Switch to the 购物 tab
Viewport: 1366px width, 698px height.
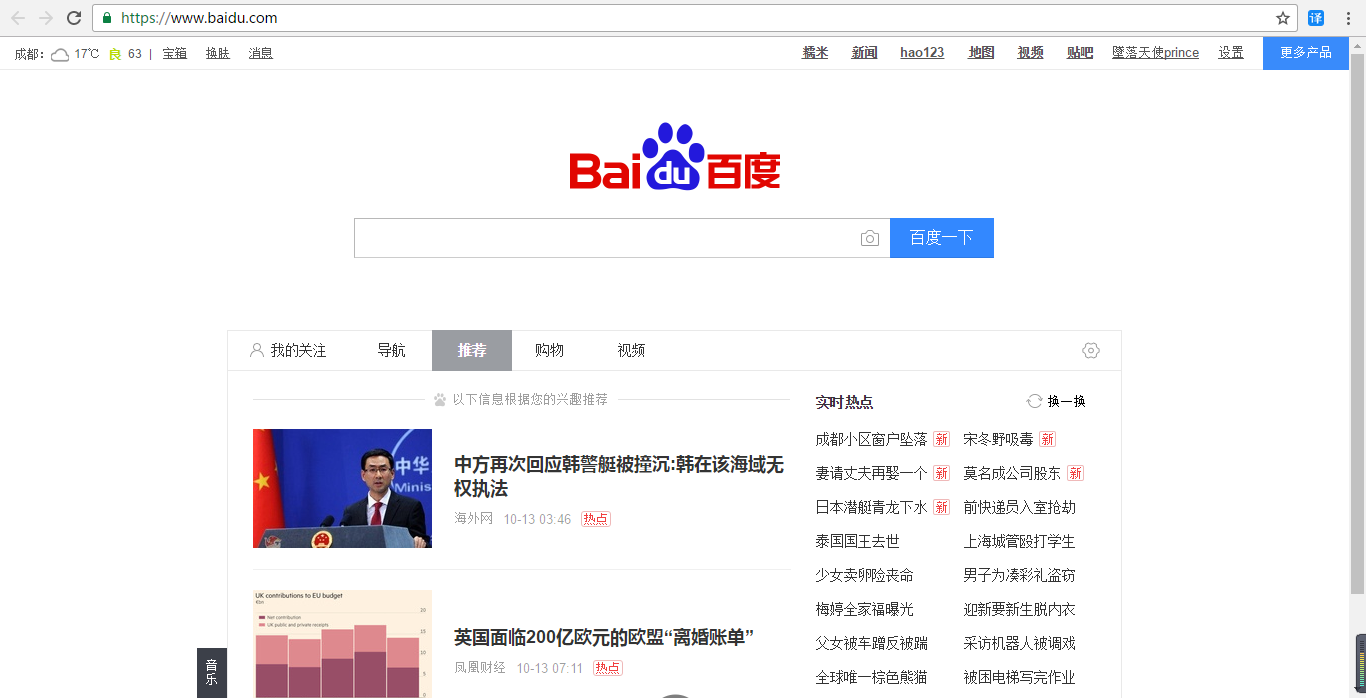tap(549, 350)
